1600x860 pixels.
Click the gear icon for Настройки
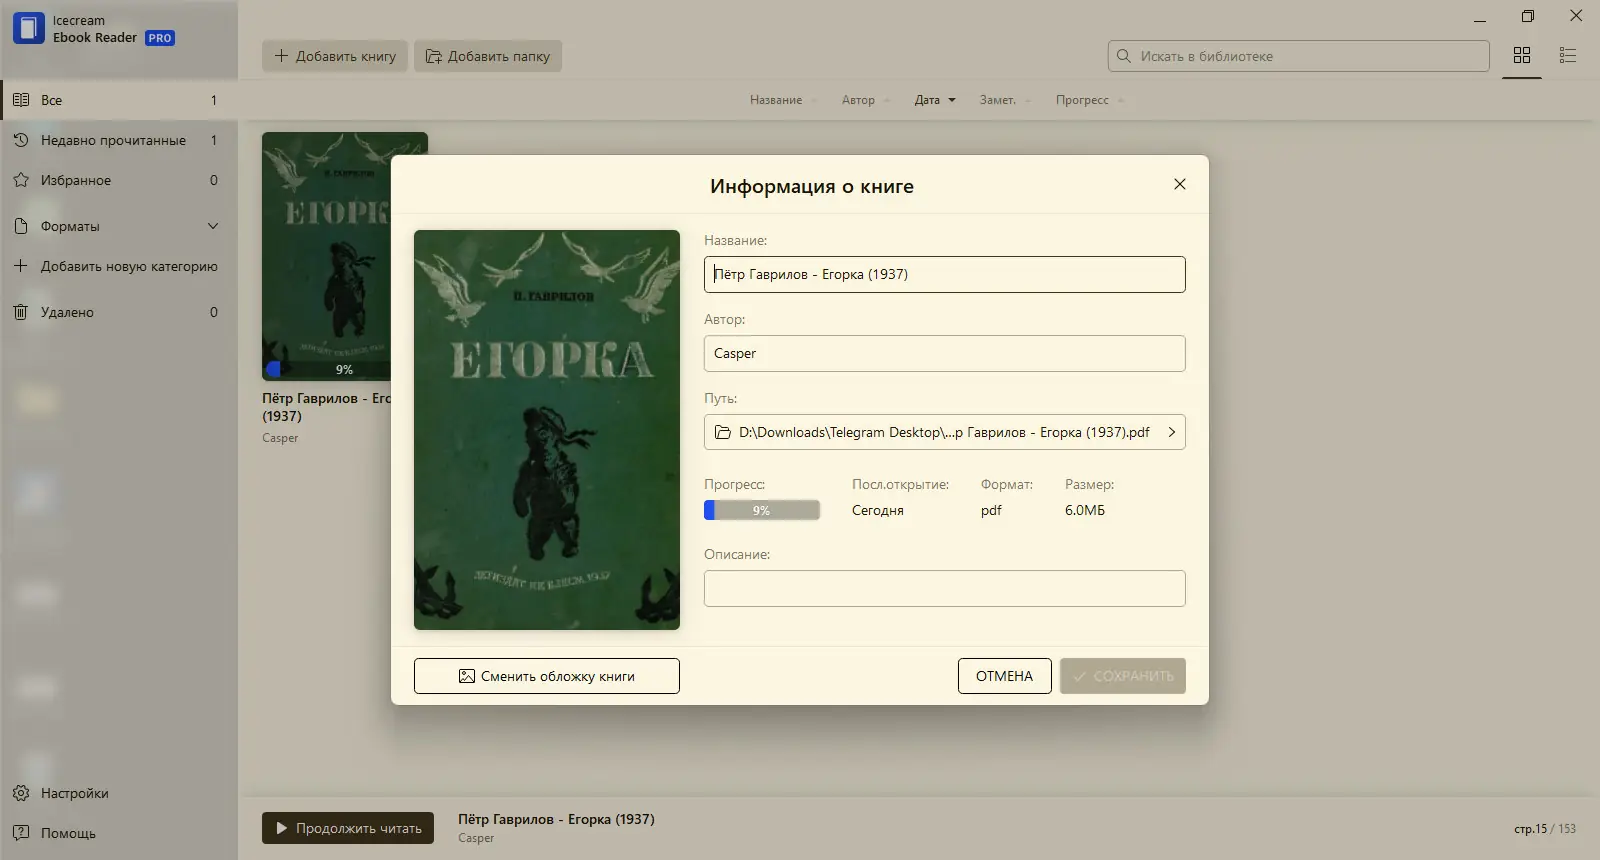coord(21,793)
